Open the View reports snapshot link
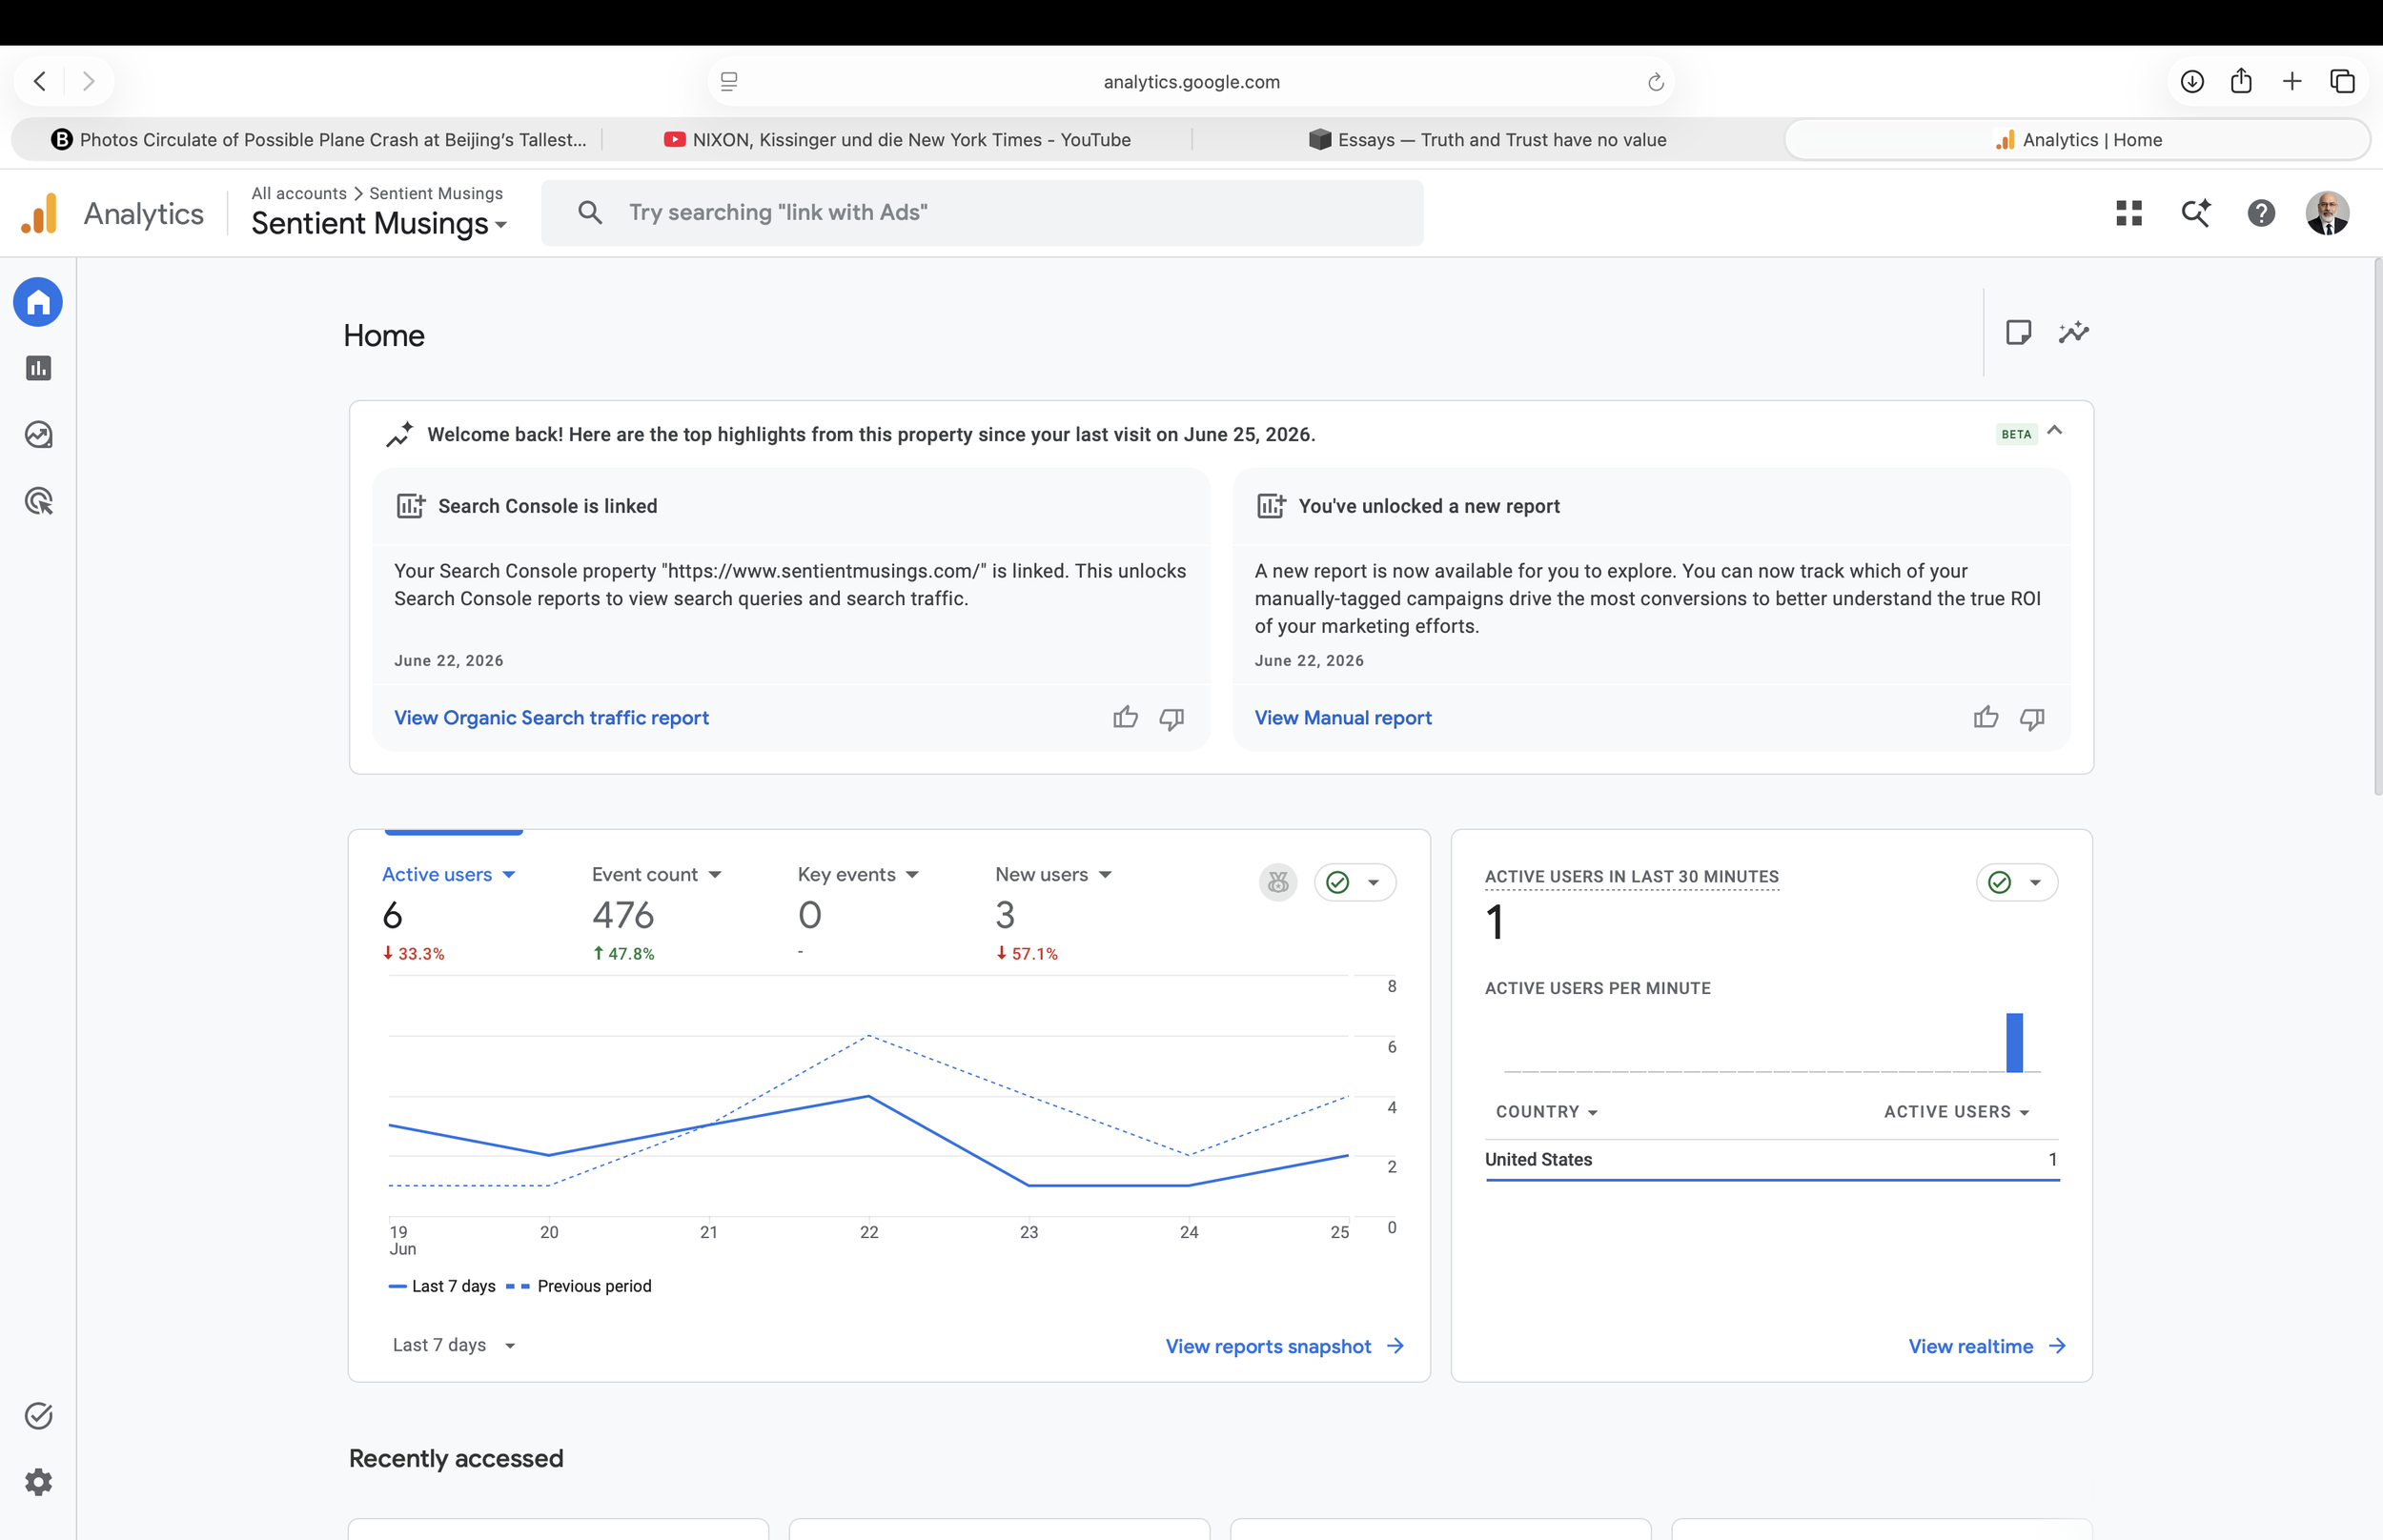This screenshot has height=1540, width=2383. 1285,1346
